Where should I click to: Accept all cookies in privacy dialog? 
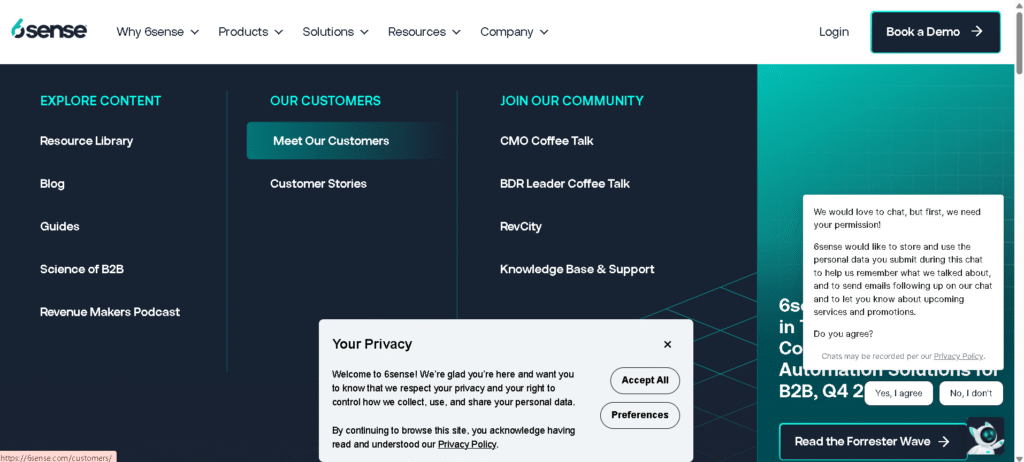[645, 380]
